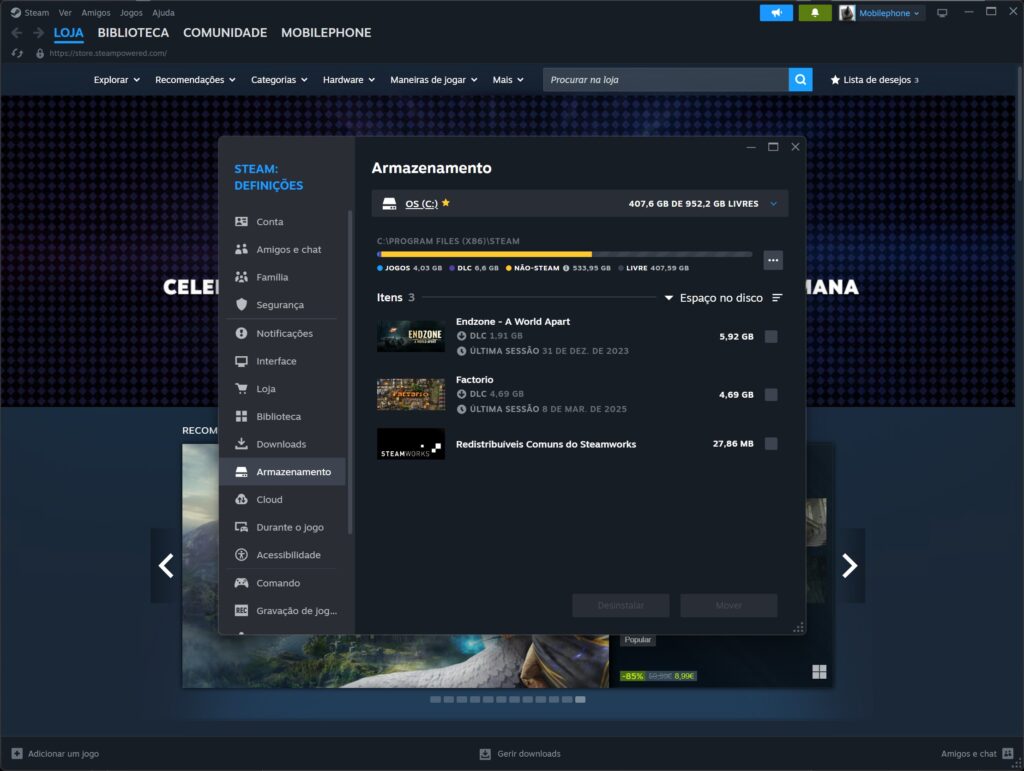
Task: Open the announcements megaphone icon
Action: (776, 12)
